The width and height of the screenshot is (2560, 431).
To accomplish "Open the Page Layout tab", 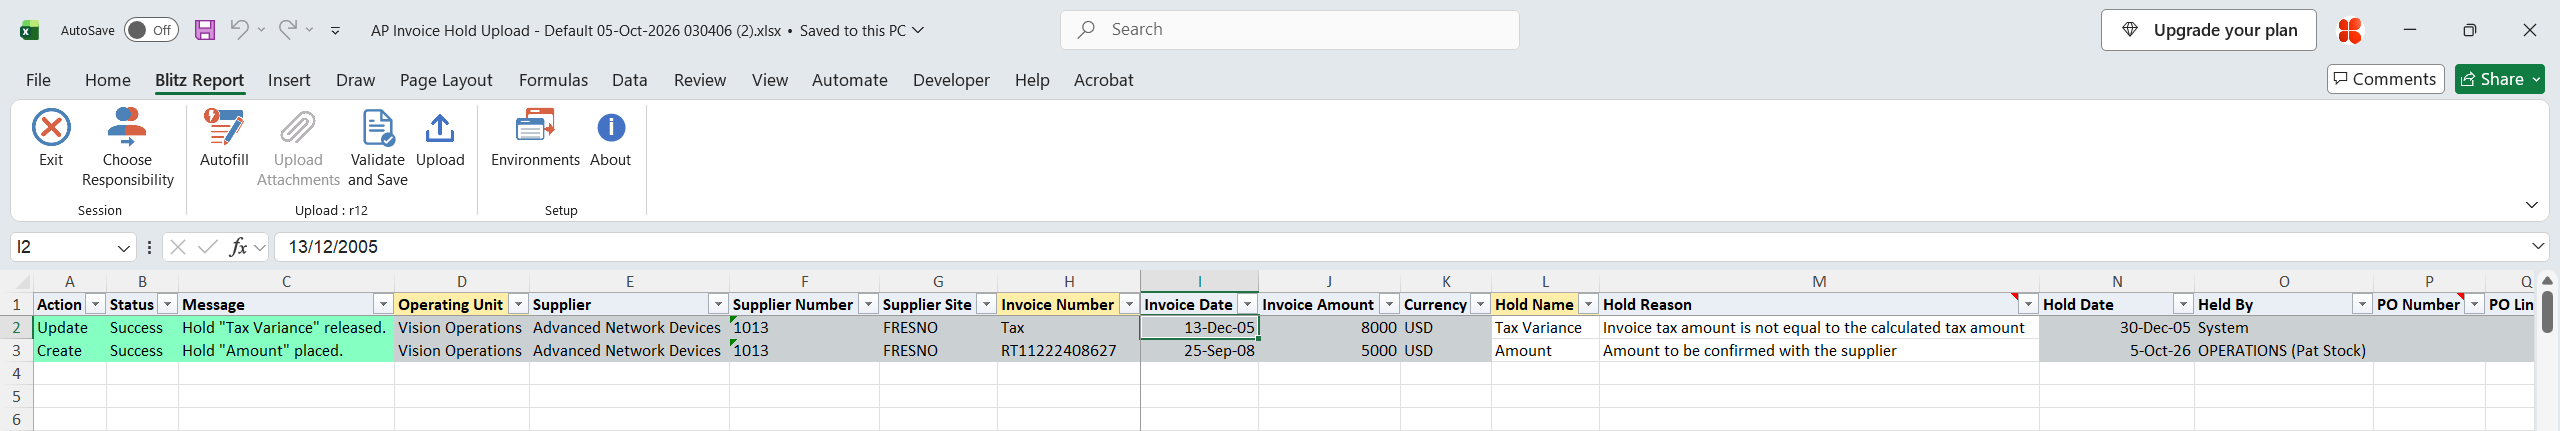I will pos(446,80).
